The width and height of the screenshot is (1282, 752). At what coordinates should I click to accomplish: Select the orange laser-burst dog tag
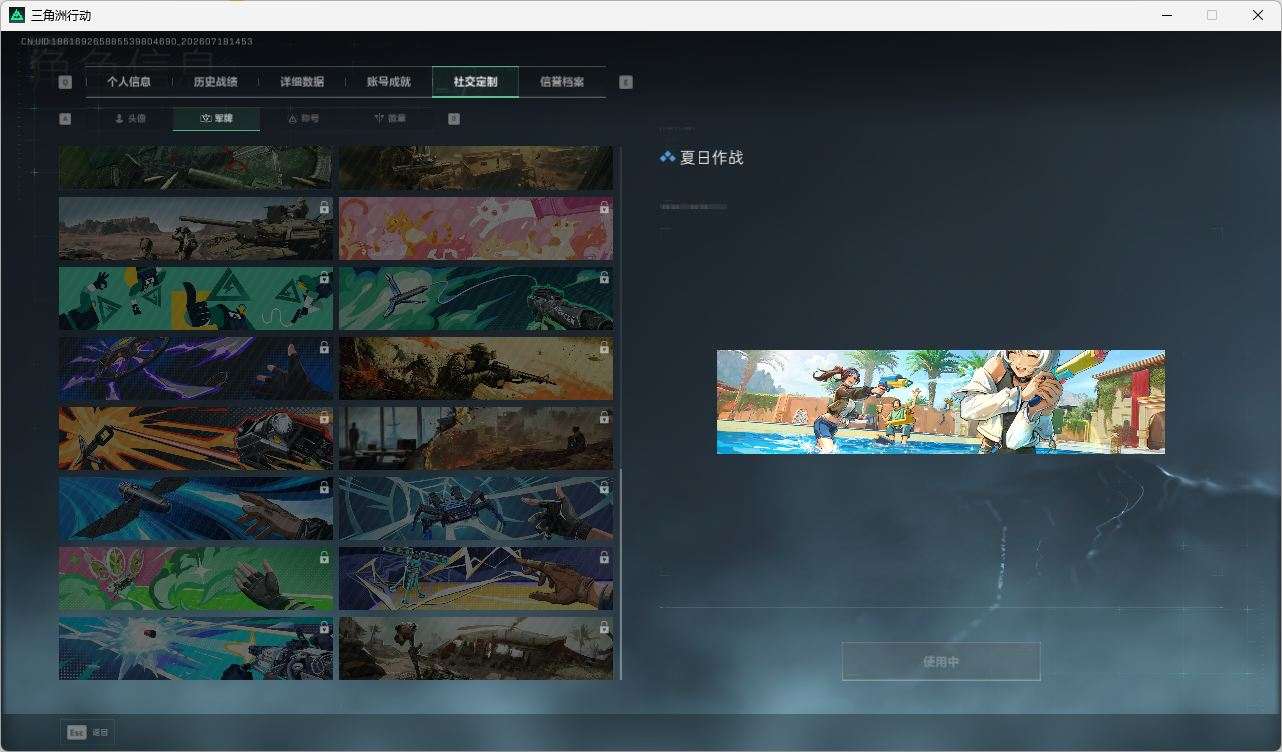[x=196, y=438]
